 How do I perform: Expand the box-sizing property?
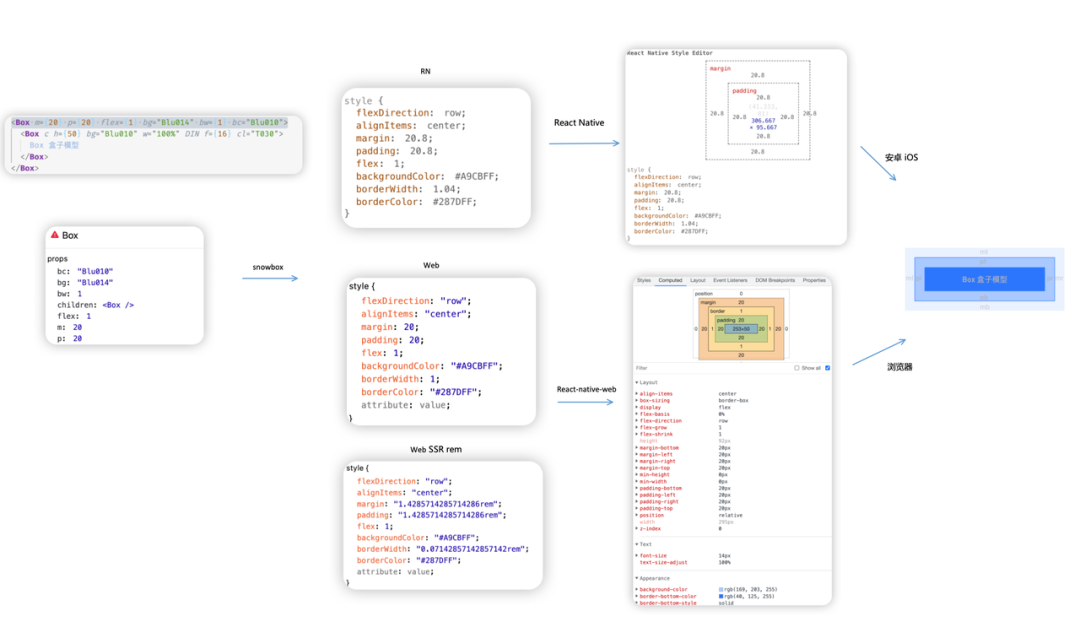click(636, 400)
